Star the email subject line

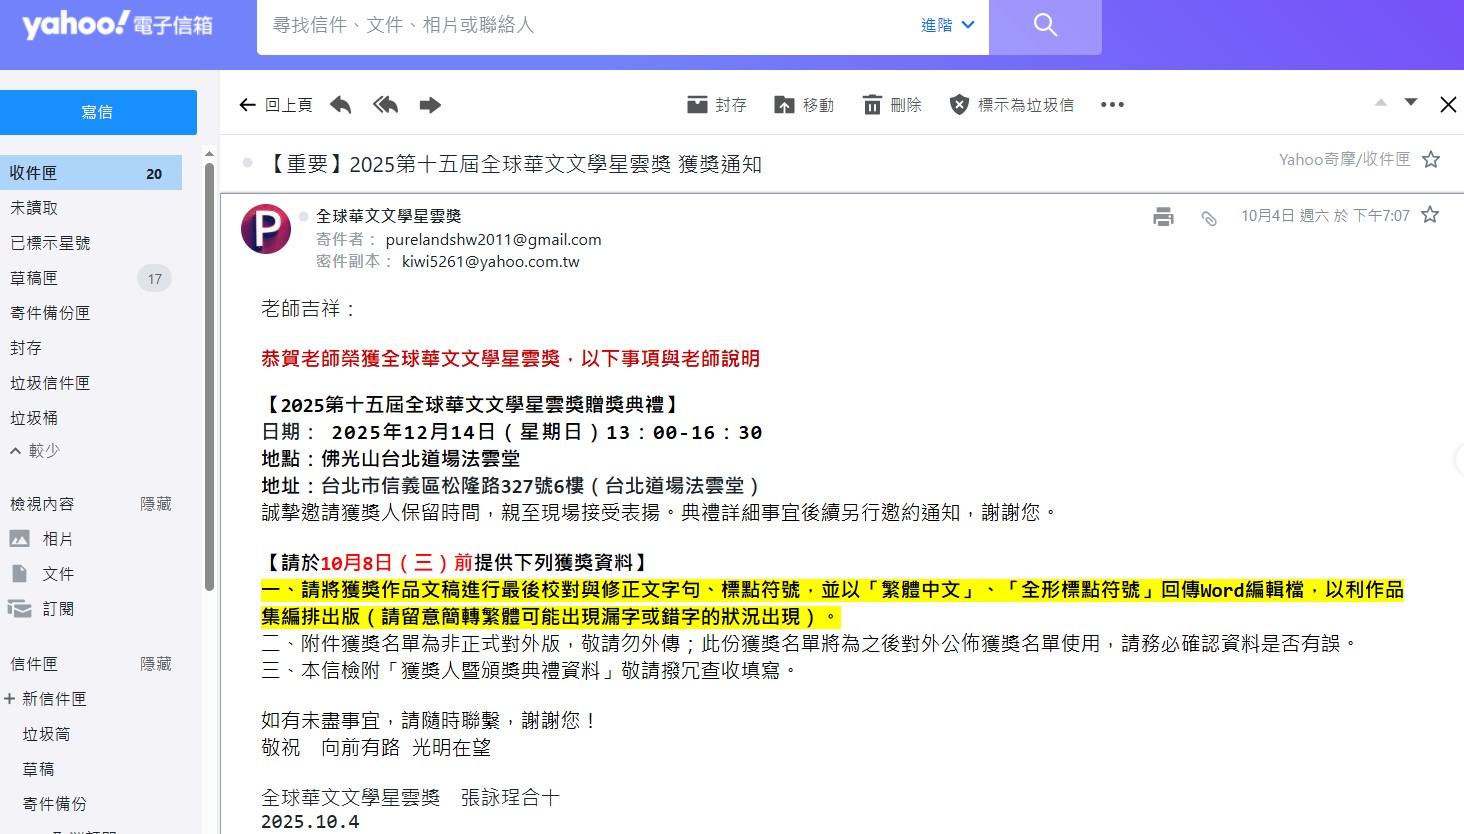pos(1431,160)
